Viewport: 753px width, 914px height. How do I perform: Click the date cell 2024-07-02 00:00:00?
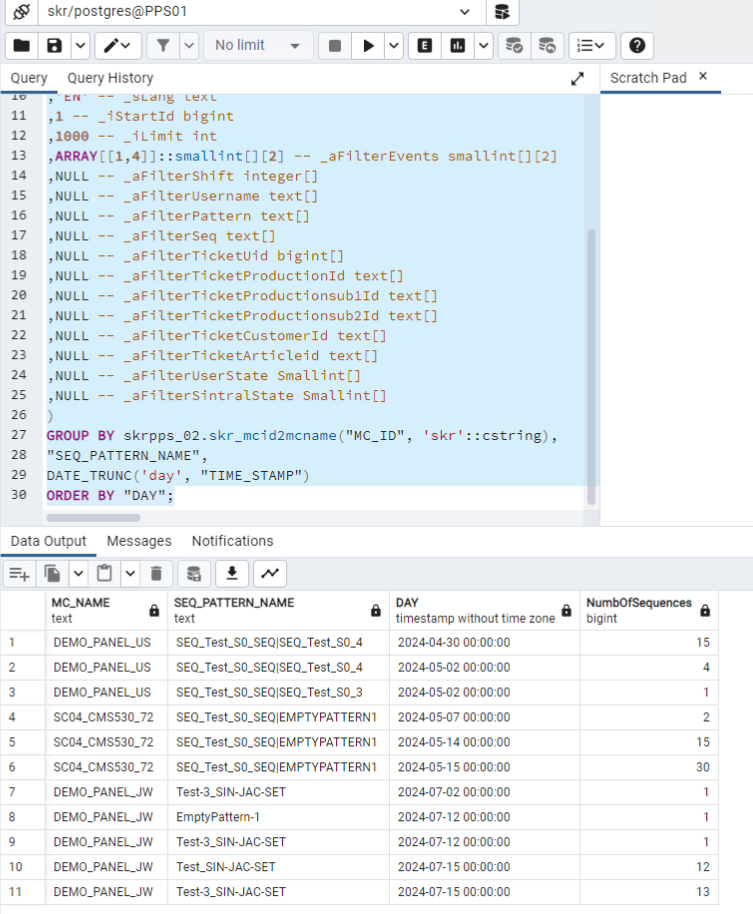pyautogui.click(x=484, y=792)
